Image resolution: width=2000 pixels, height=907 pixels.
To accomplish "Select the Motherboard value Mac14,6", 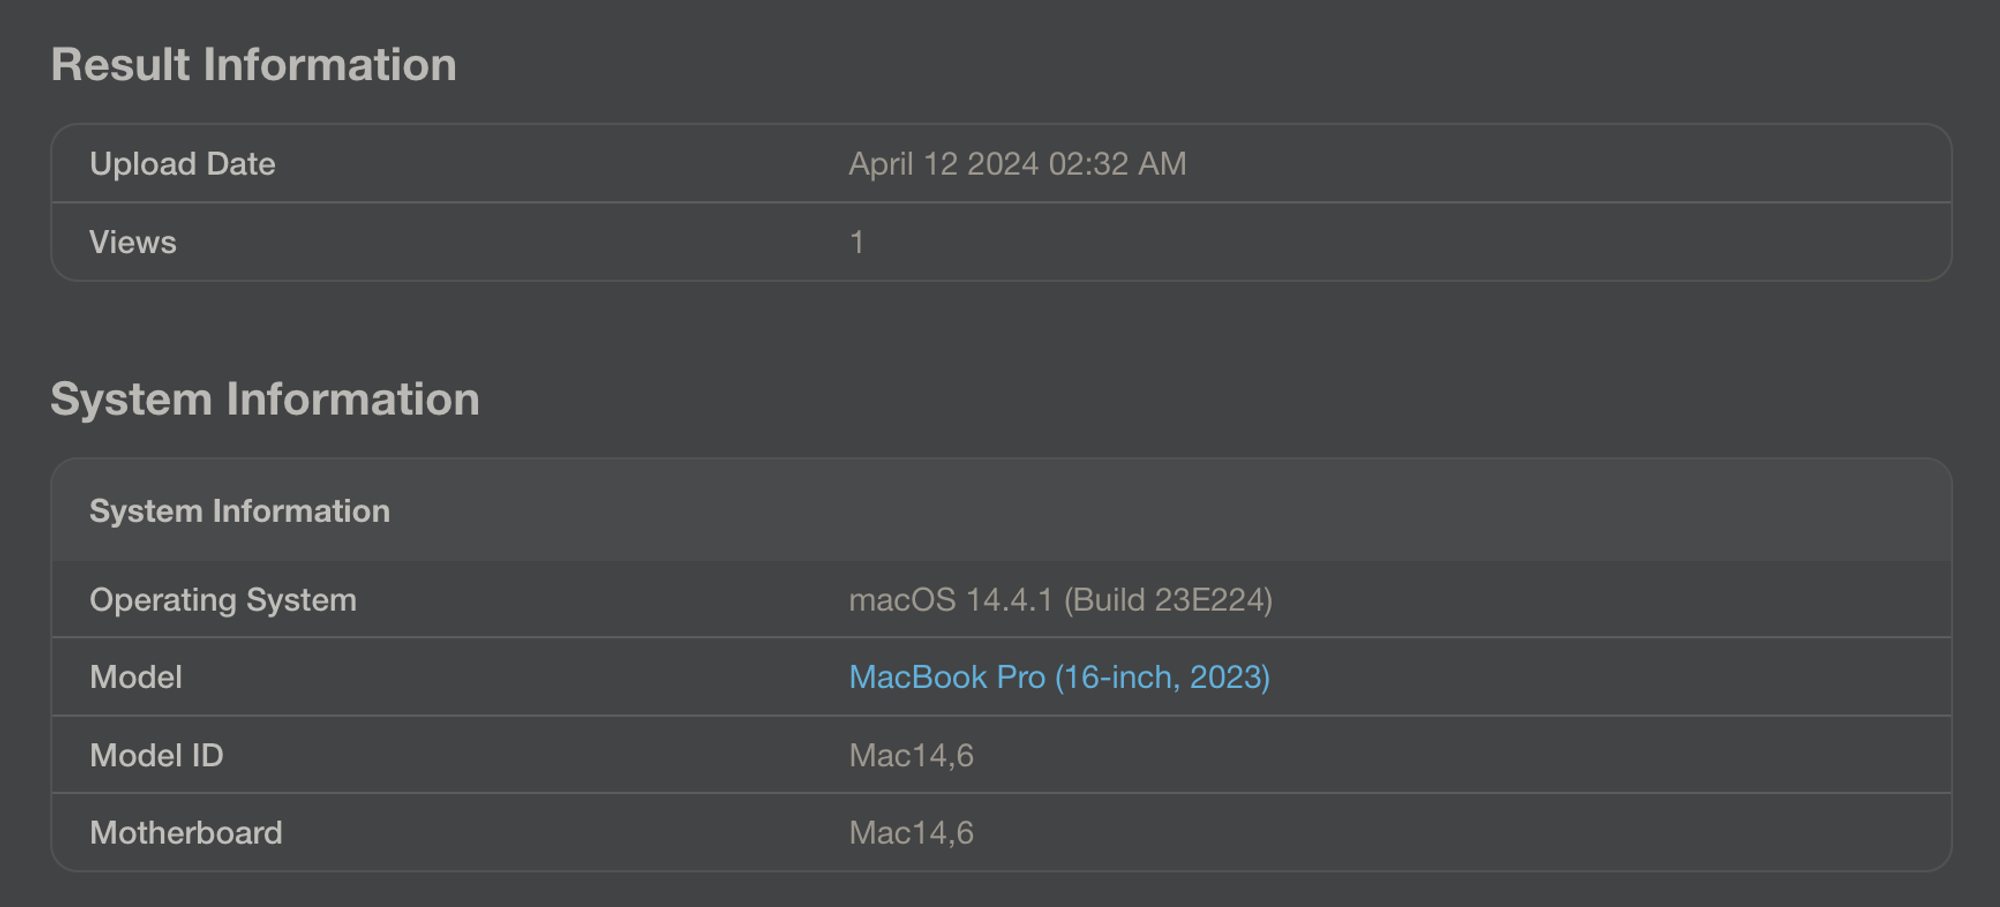I will (911, 833).
